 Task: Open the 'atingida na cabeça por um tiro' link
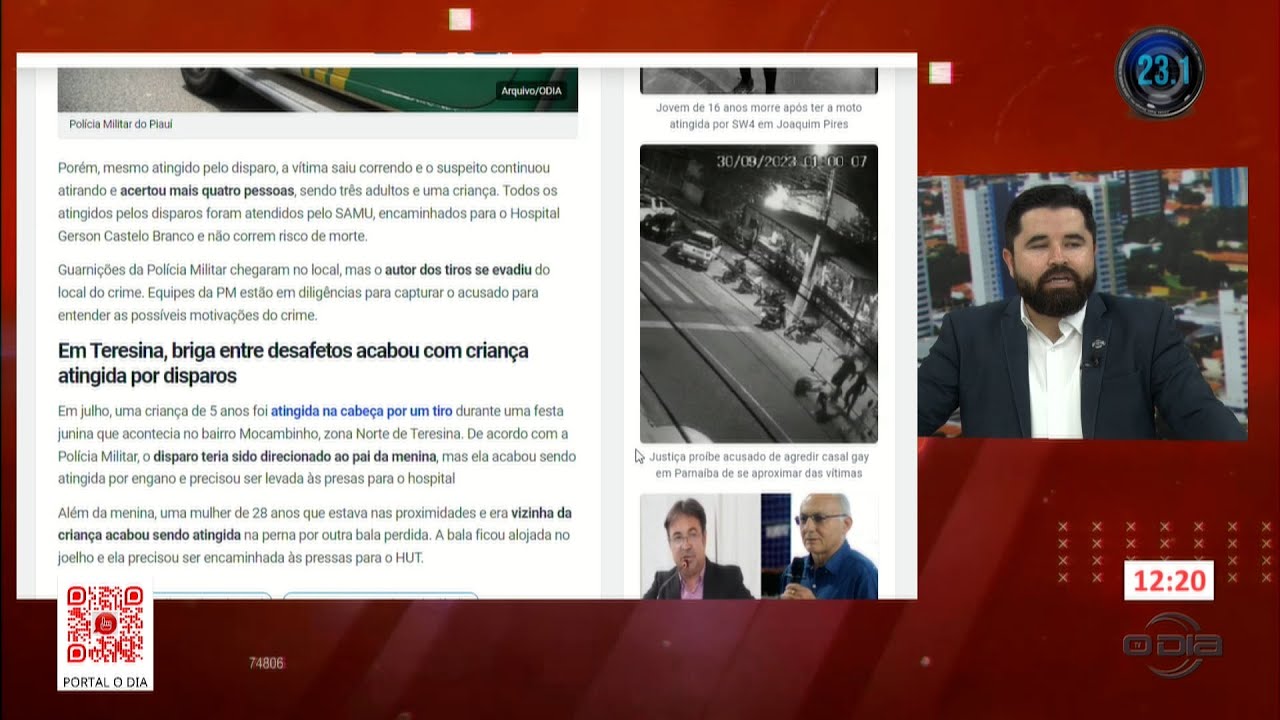[362, 410]
